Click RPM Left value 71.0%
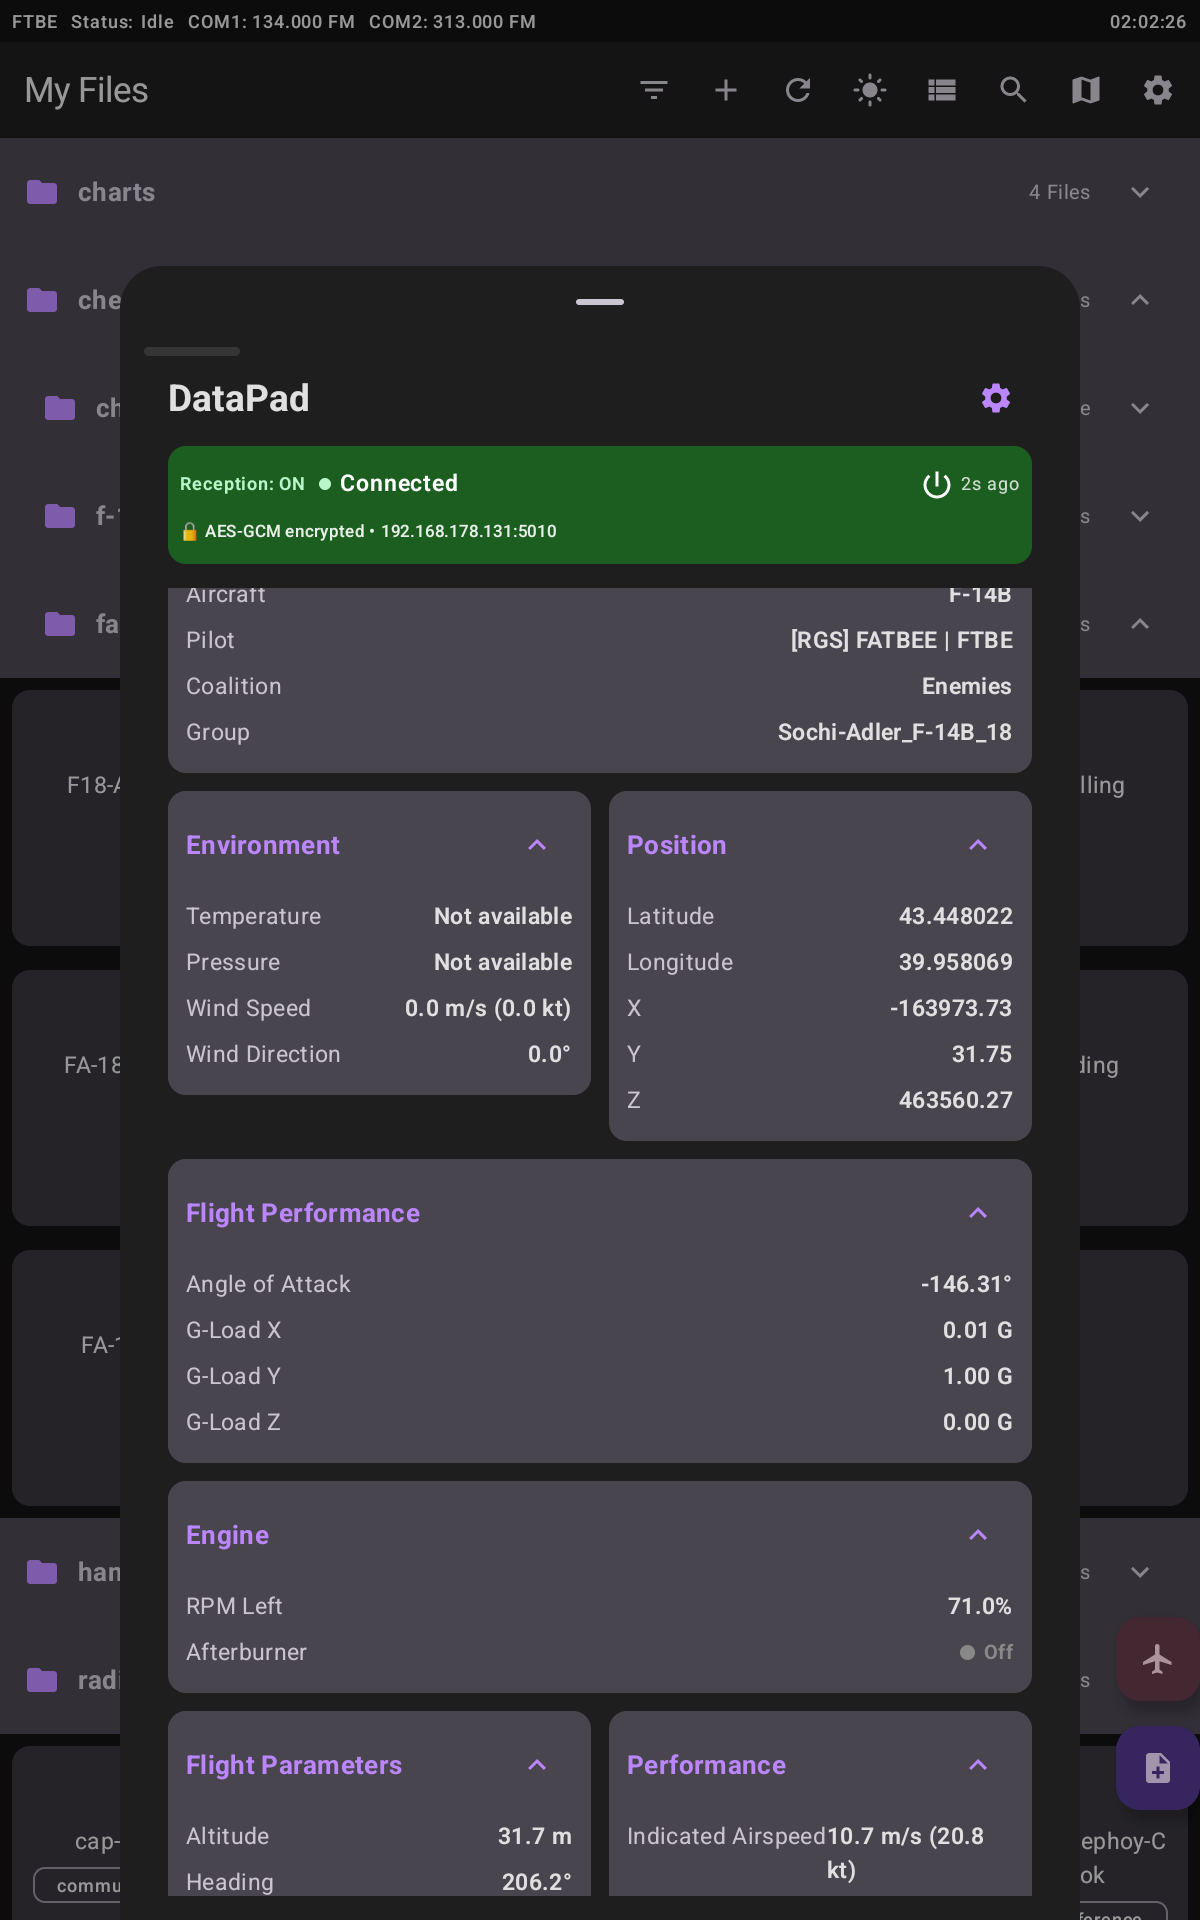The width and height of the screenshot is (1200, 1920). click(980, 1606)
